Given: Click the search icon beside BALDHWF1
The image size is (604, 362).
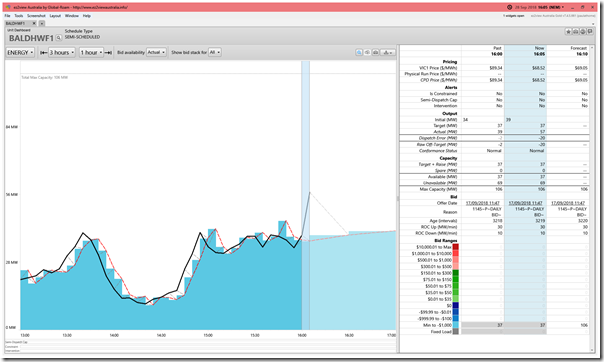Looking at the screenshot, I should 59,38.
